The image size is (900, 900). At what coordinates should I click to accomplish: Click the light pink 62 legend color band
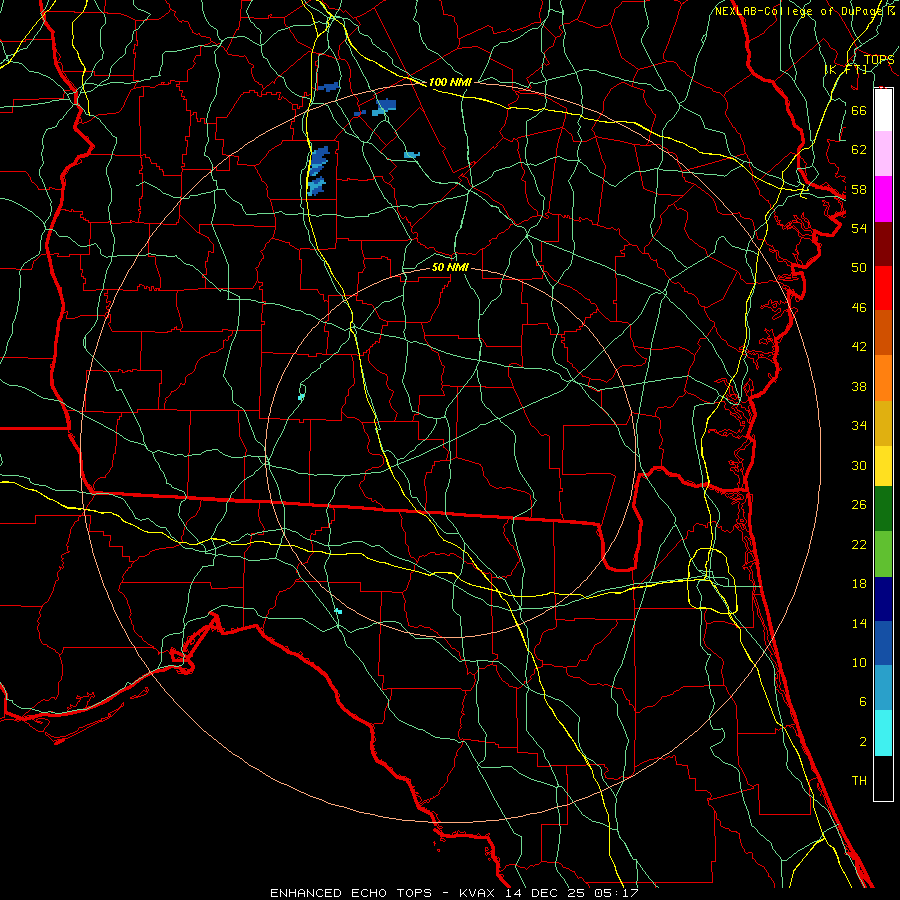[x=883, y=153]
